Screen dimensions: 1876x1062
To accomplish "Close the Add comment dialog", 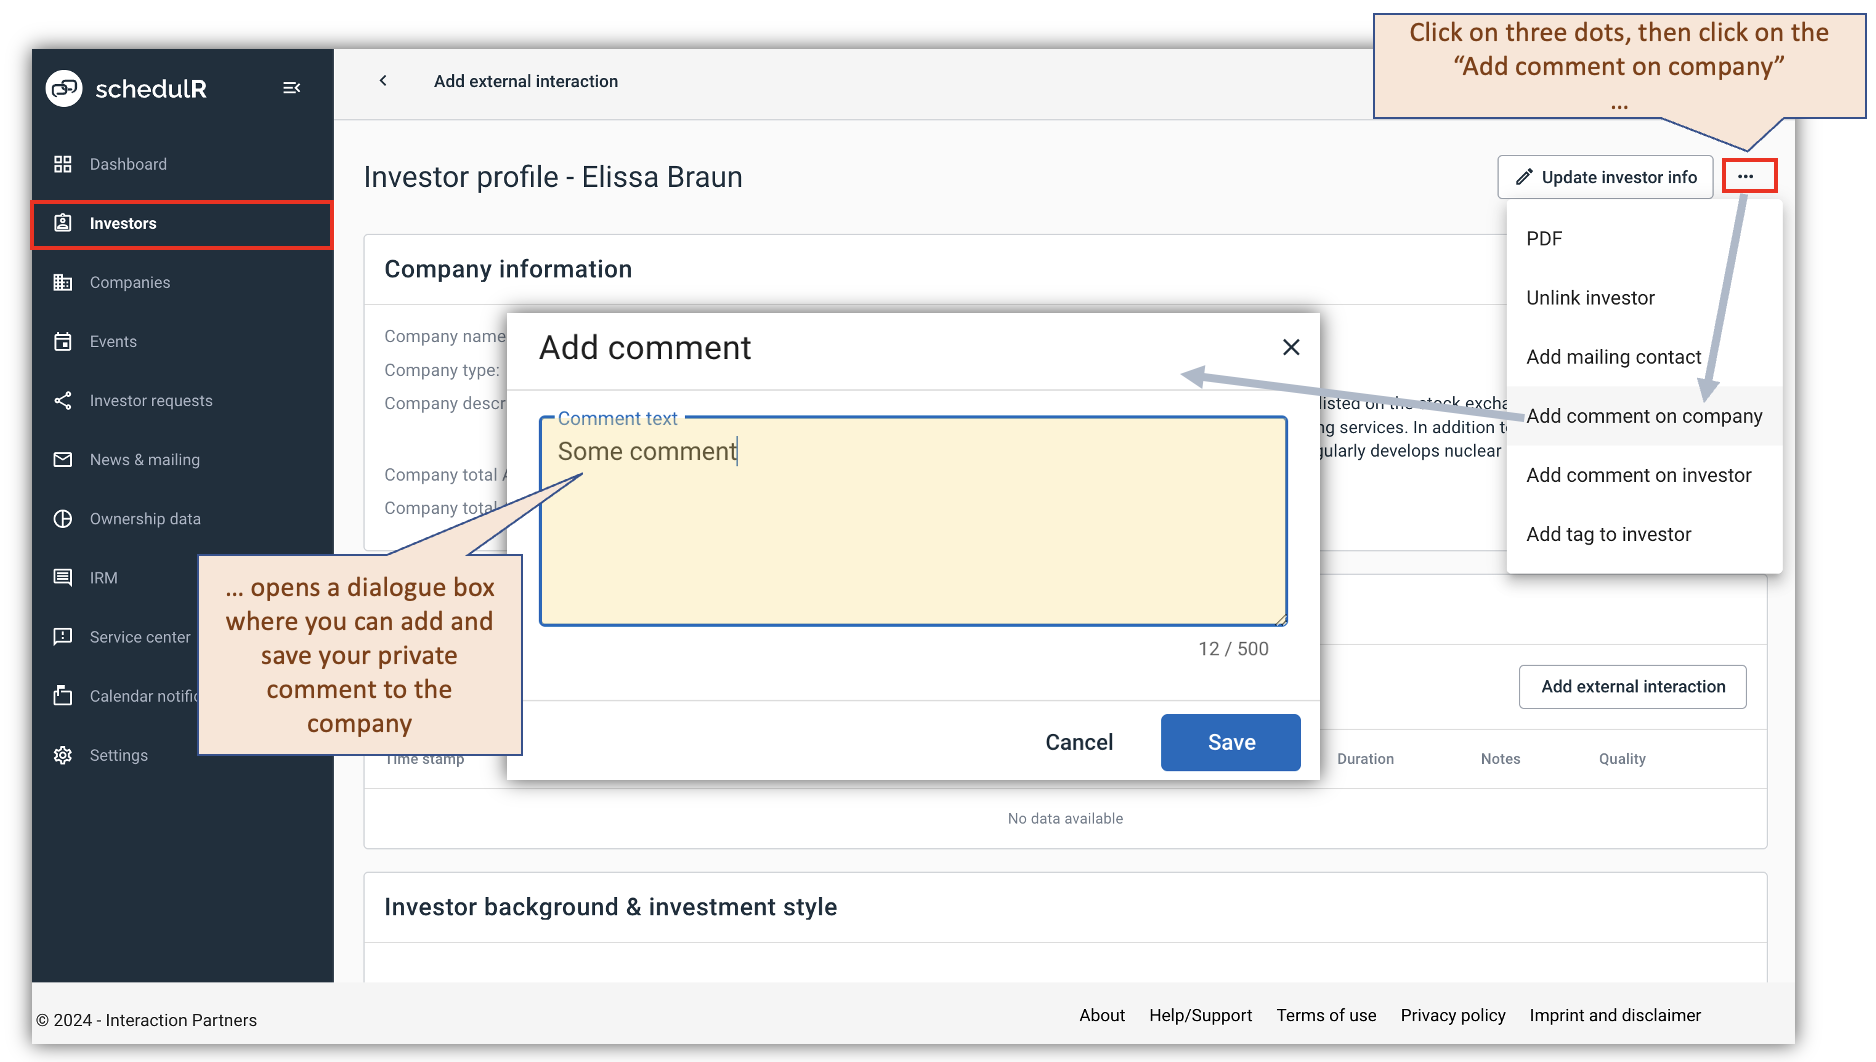I will (1291, 347).
